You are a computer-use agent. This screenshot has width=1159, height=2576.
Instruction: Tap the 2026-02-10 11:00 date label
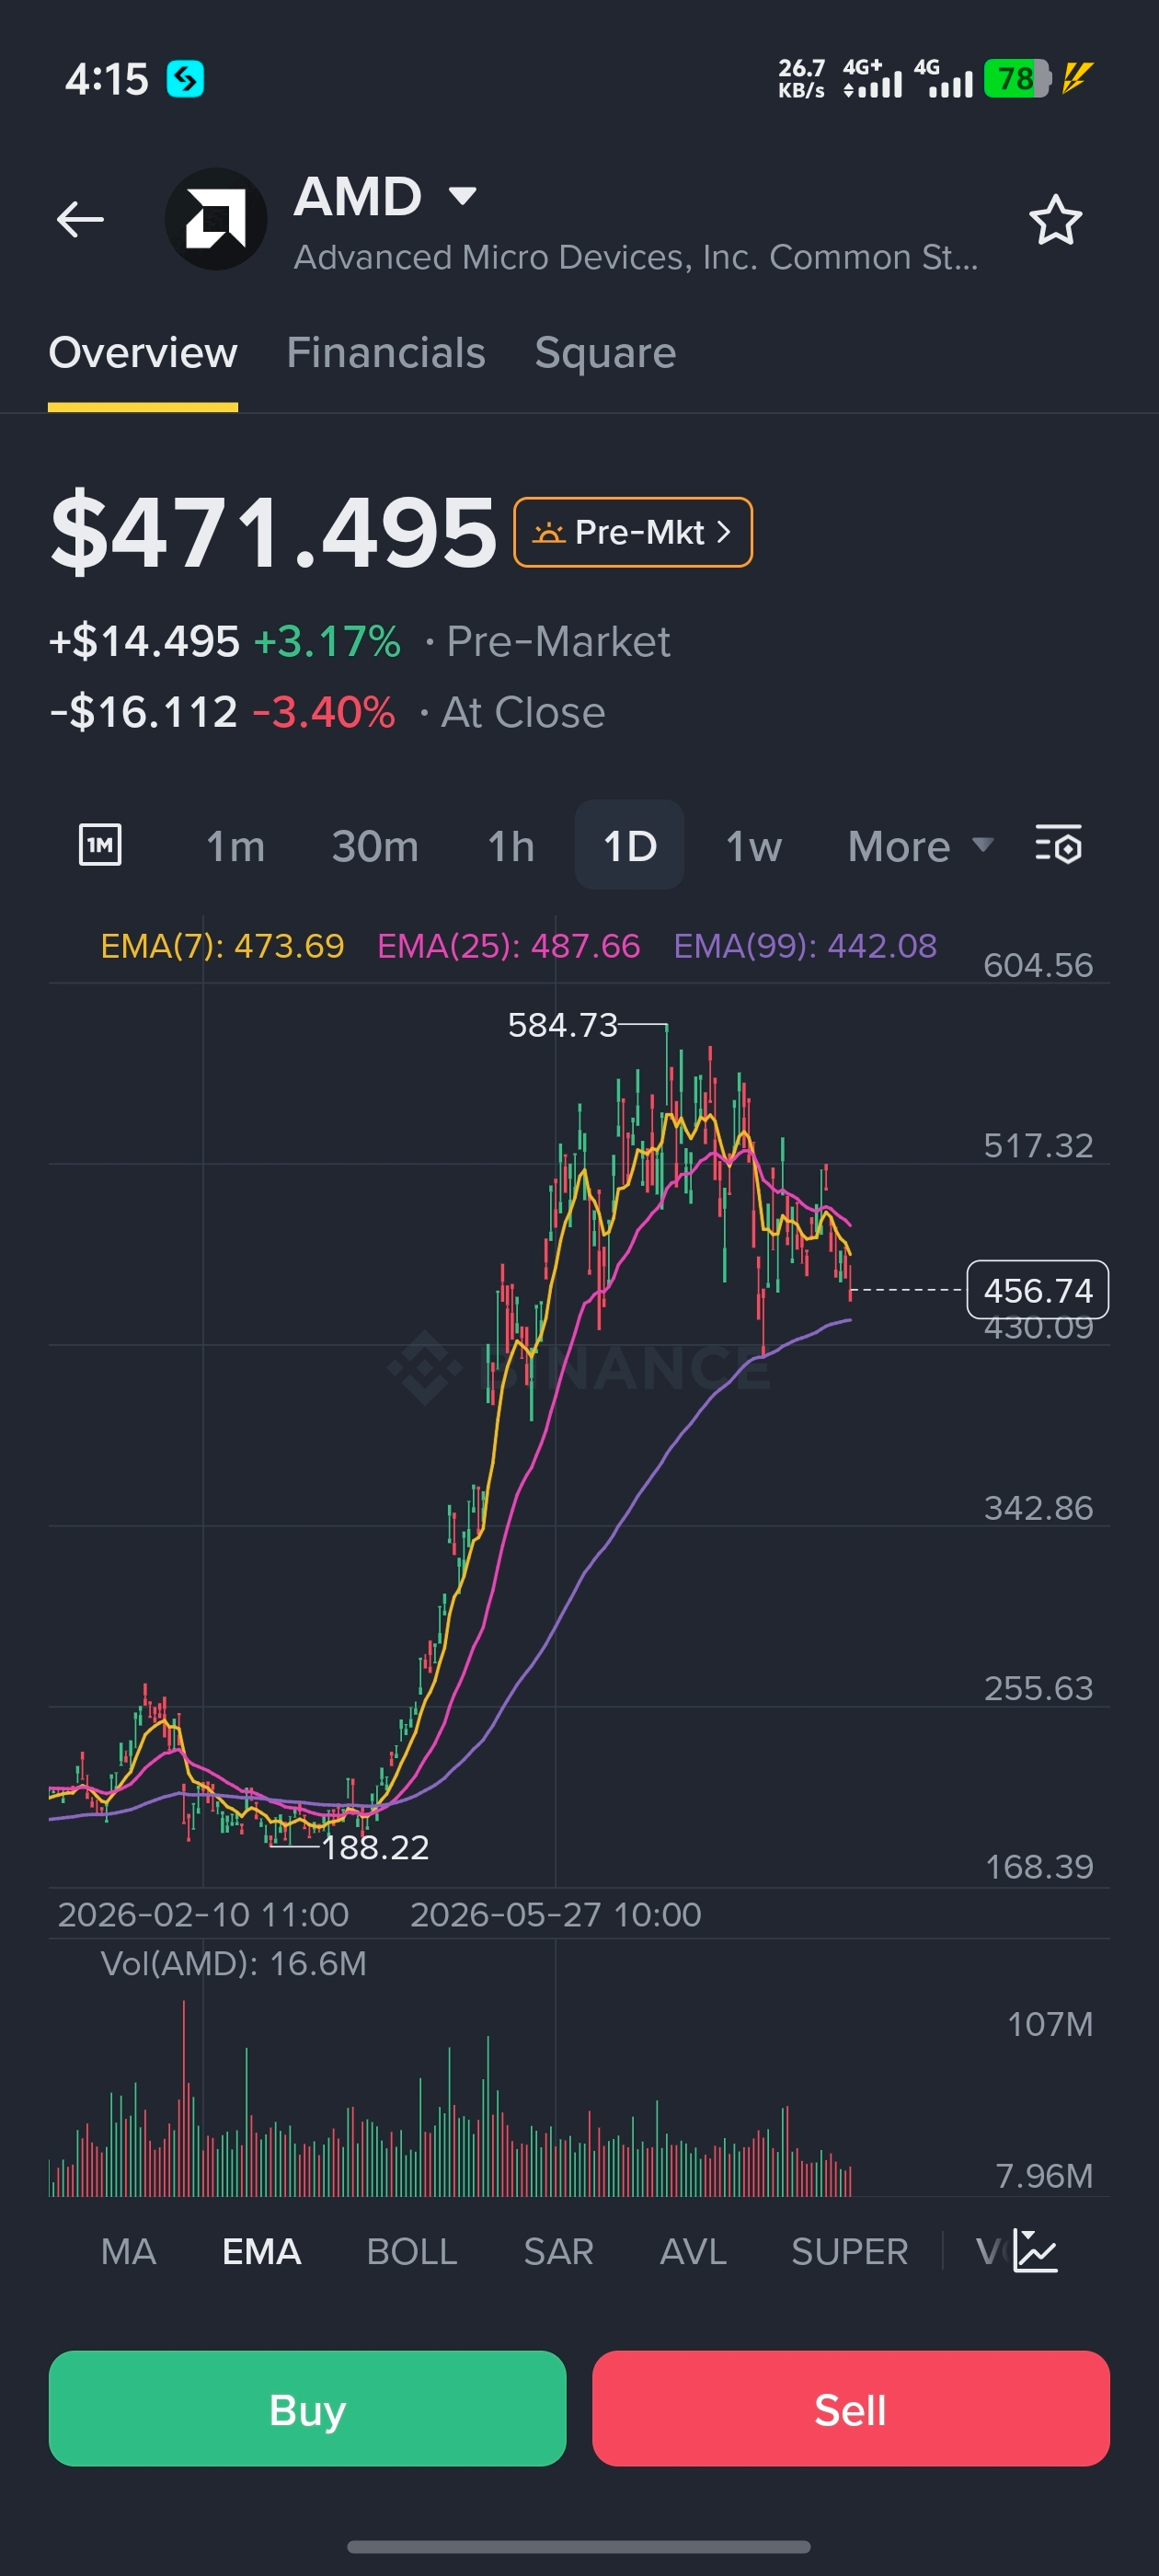pyautogui.click(x=203, y=1914)
